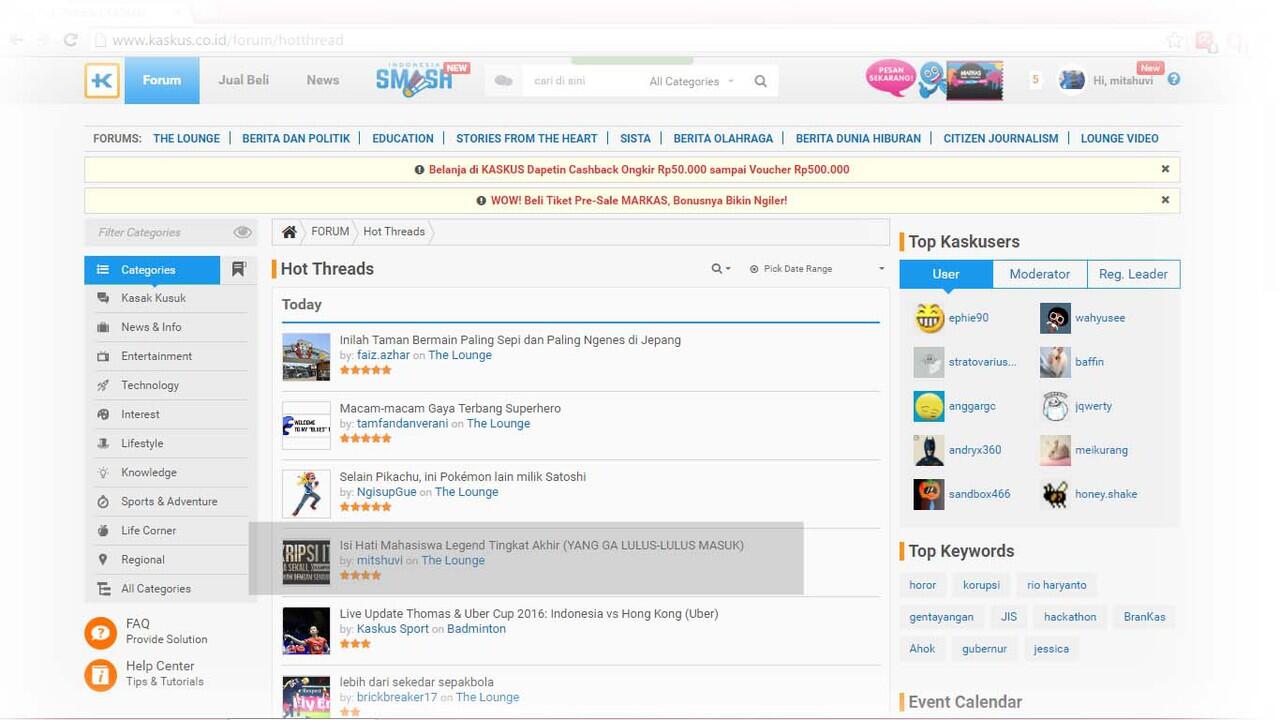
Task: Select the Reg. Leader tab
Action: [1133, 274]
